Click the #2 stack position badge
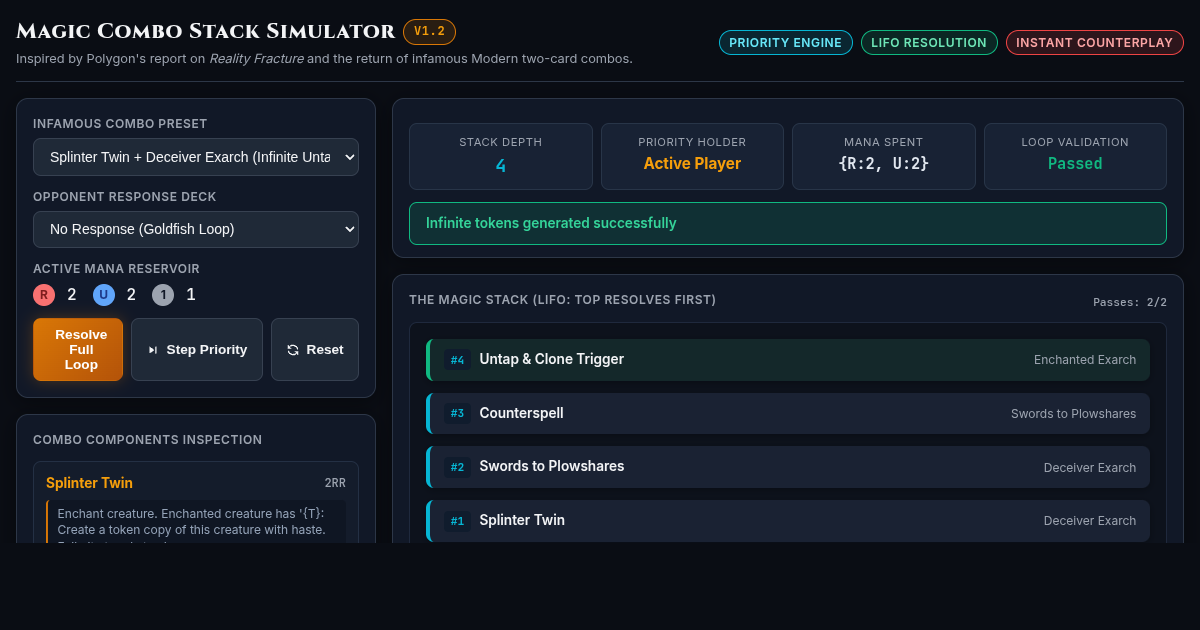Screen dimensions: 1200x630 coord(457,467)
